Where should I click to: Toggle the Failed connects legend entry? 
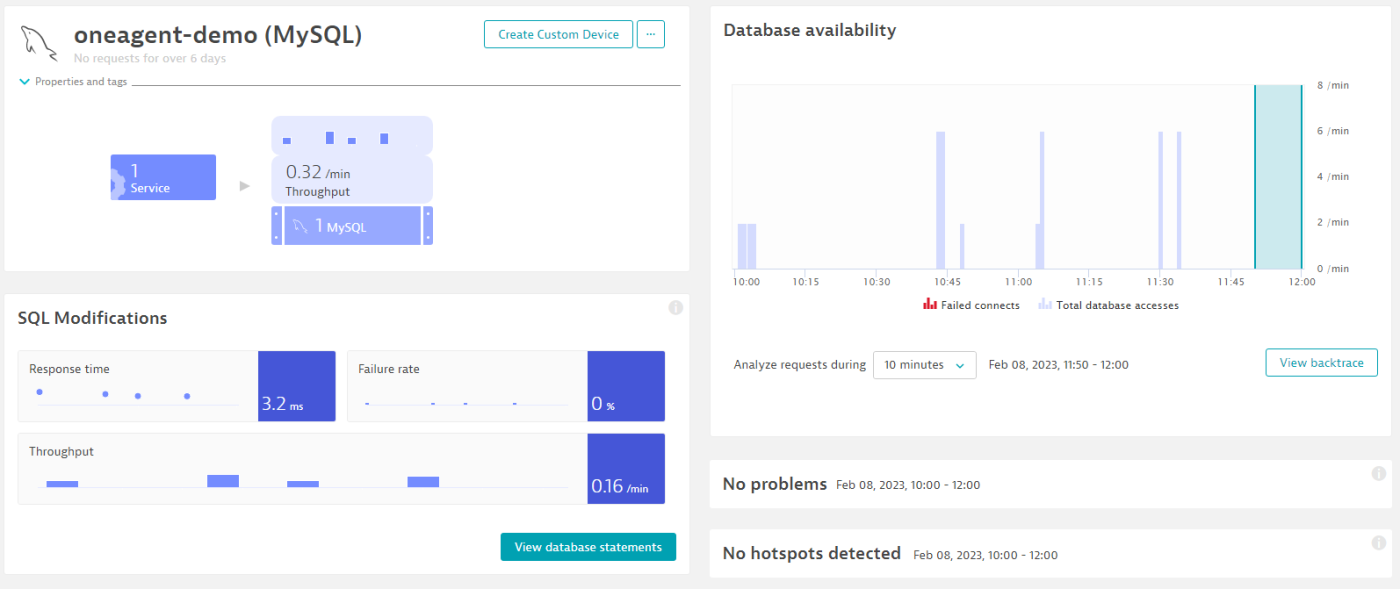tap(971, 304)
